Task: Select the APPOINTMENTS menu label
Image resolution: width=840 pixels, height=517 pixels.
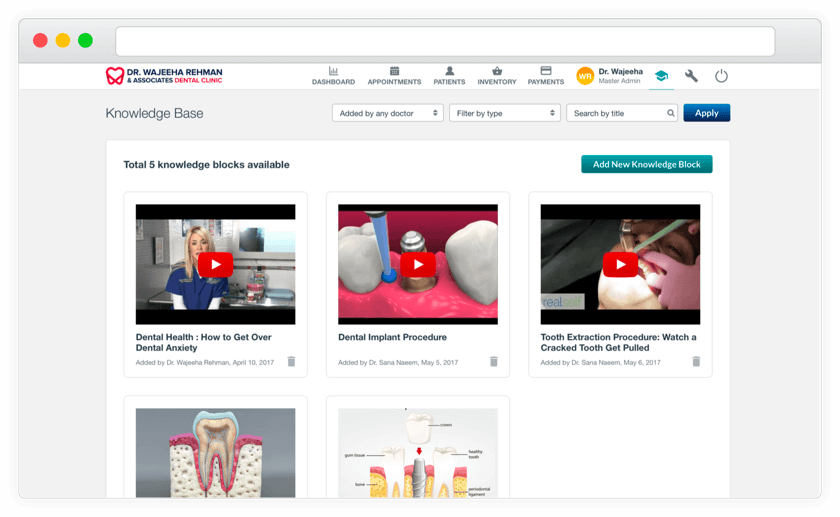Action: click(394, 82)
